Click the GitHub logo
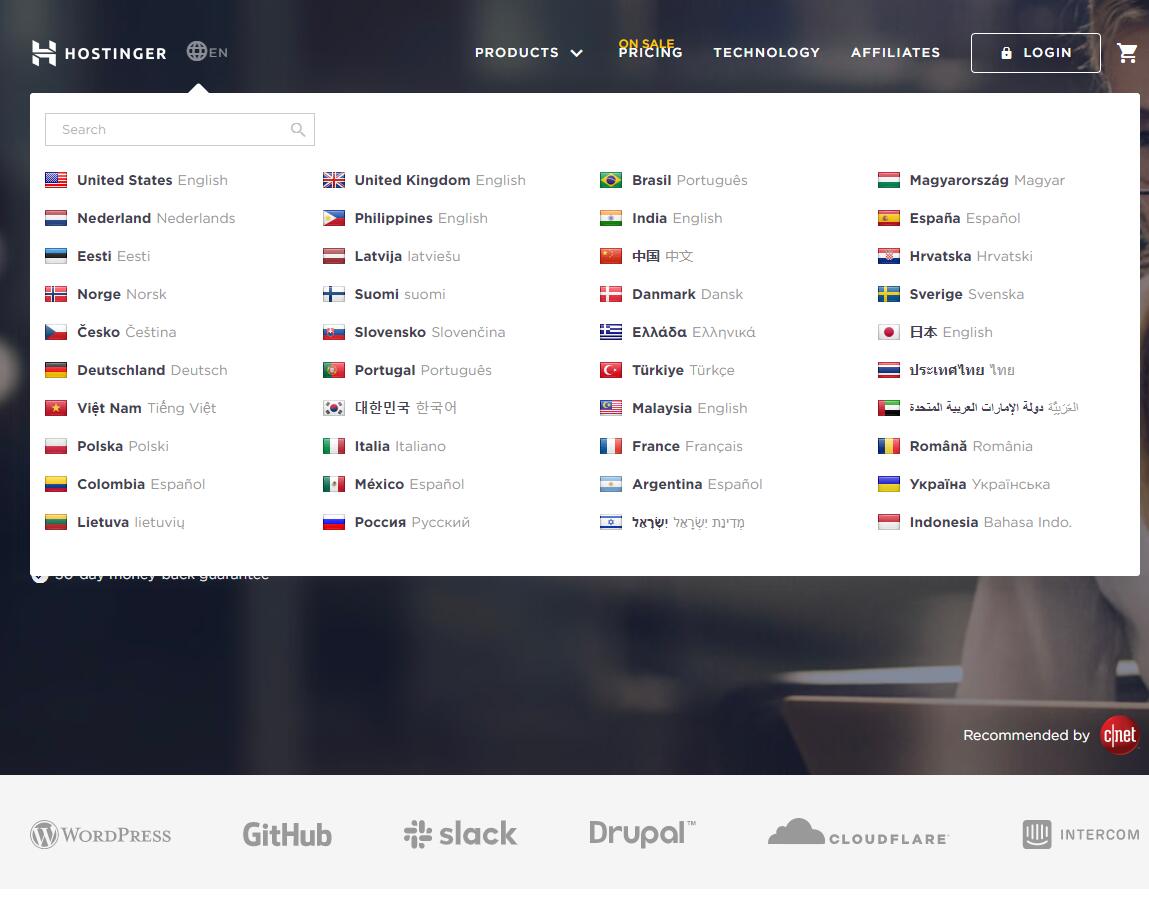The height and width of the screenshot is (911, 1149). pos(287,835)
